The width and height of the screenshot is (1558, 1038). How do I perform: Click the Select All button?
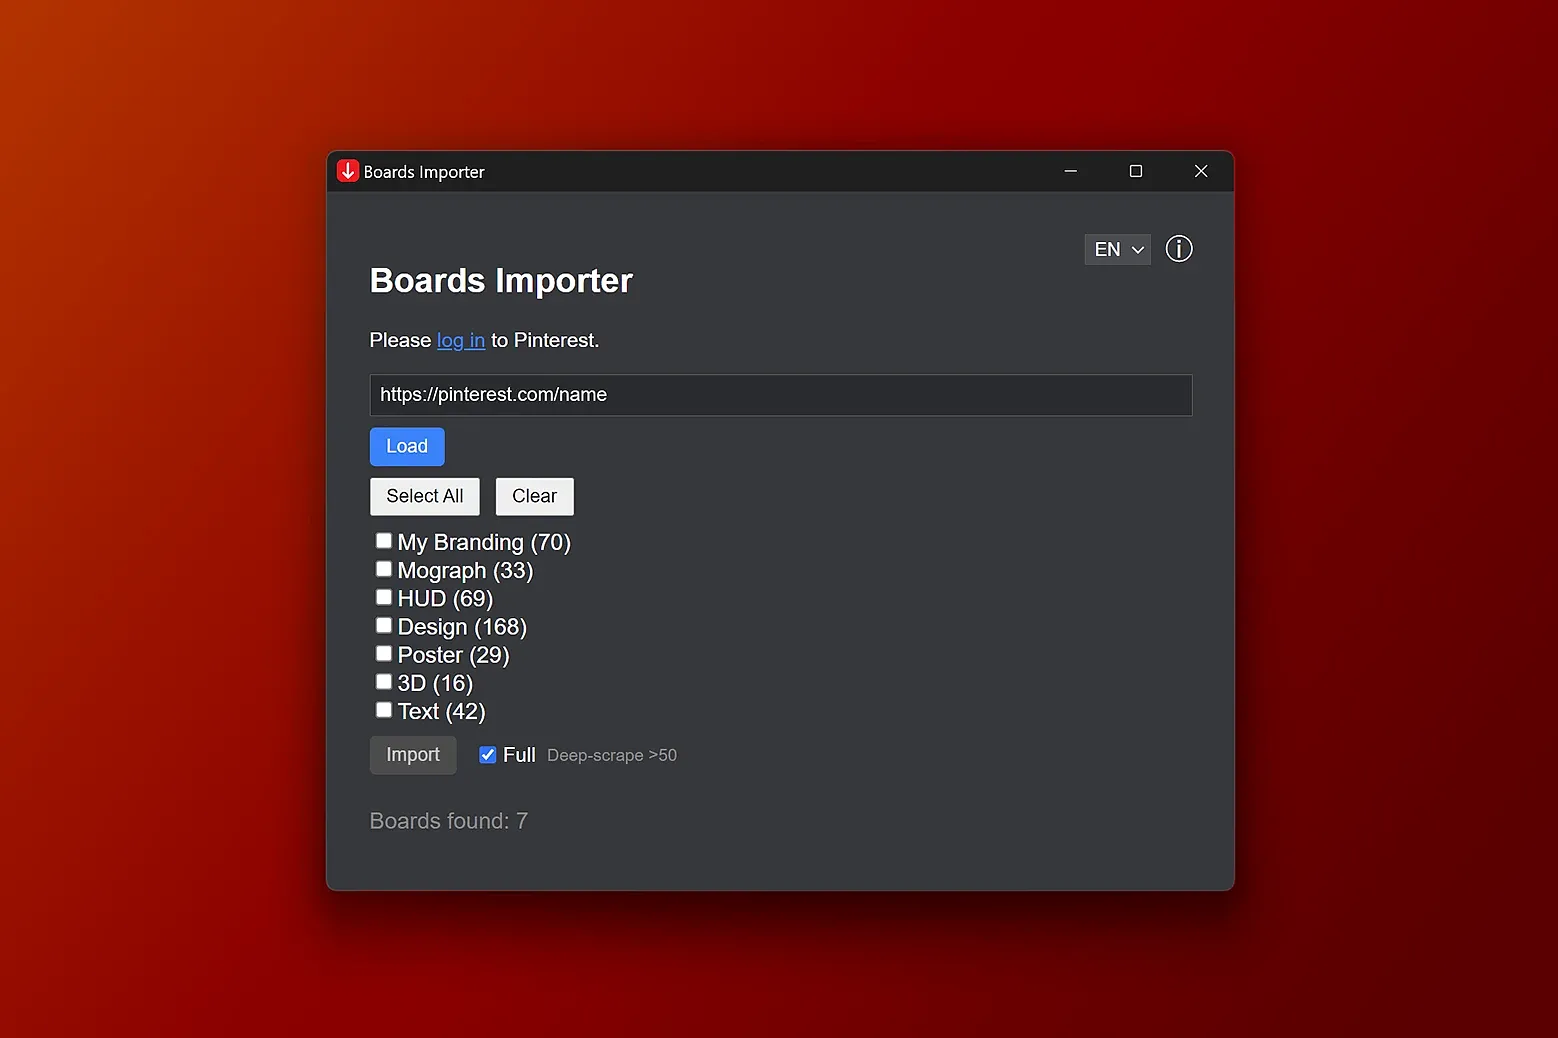pos(425,496)
